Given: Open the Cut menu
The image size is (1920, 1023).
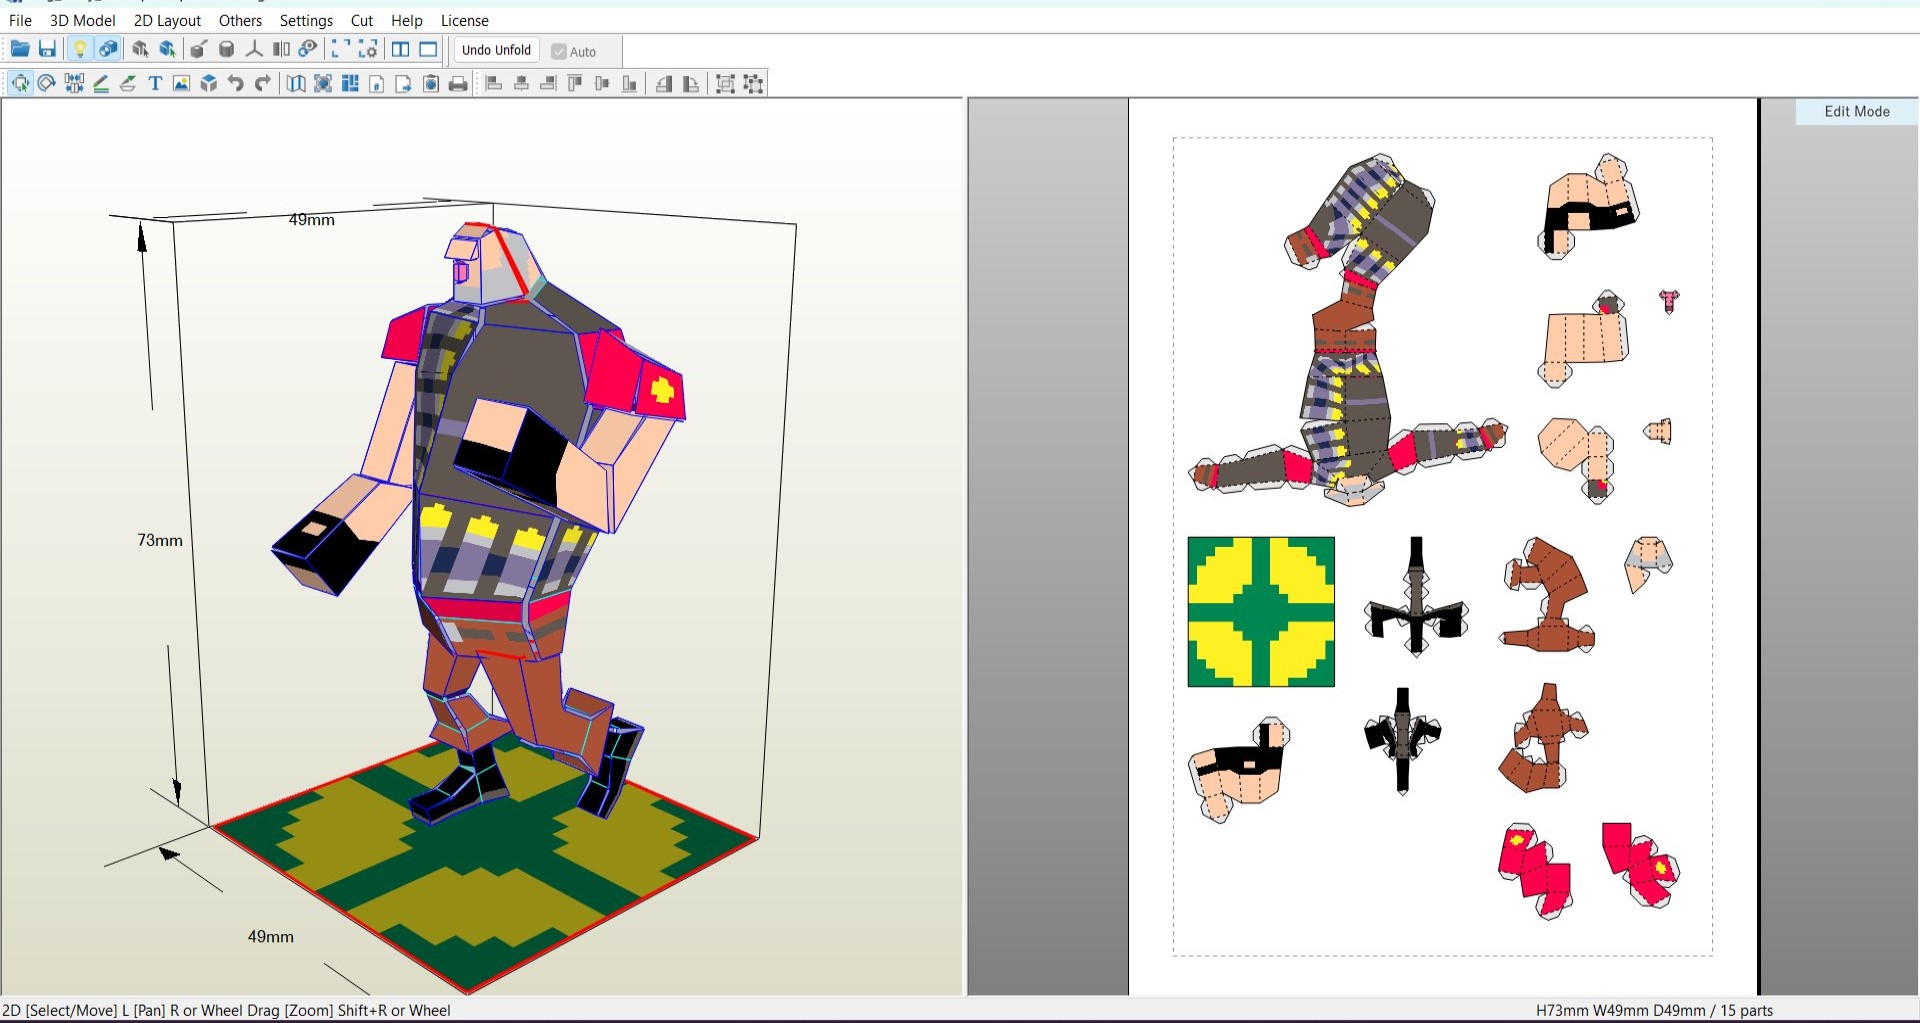Looking at the screenshot, I should [361, 20].
